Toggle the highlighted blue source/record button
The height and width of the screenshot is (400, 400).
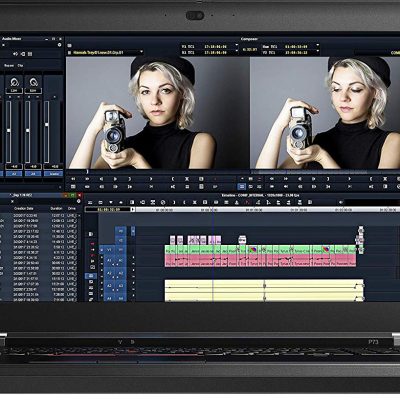pyautogui.click(x=242, y=187)
